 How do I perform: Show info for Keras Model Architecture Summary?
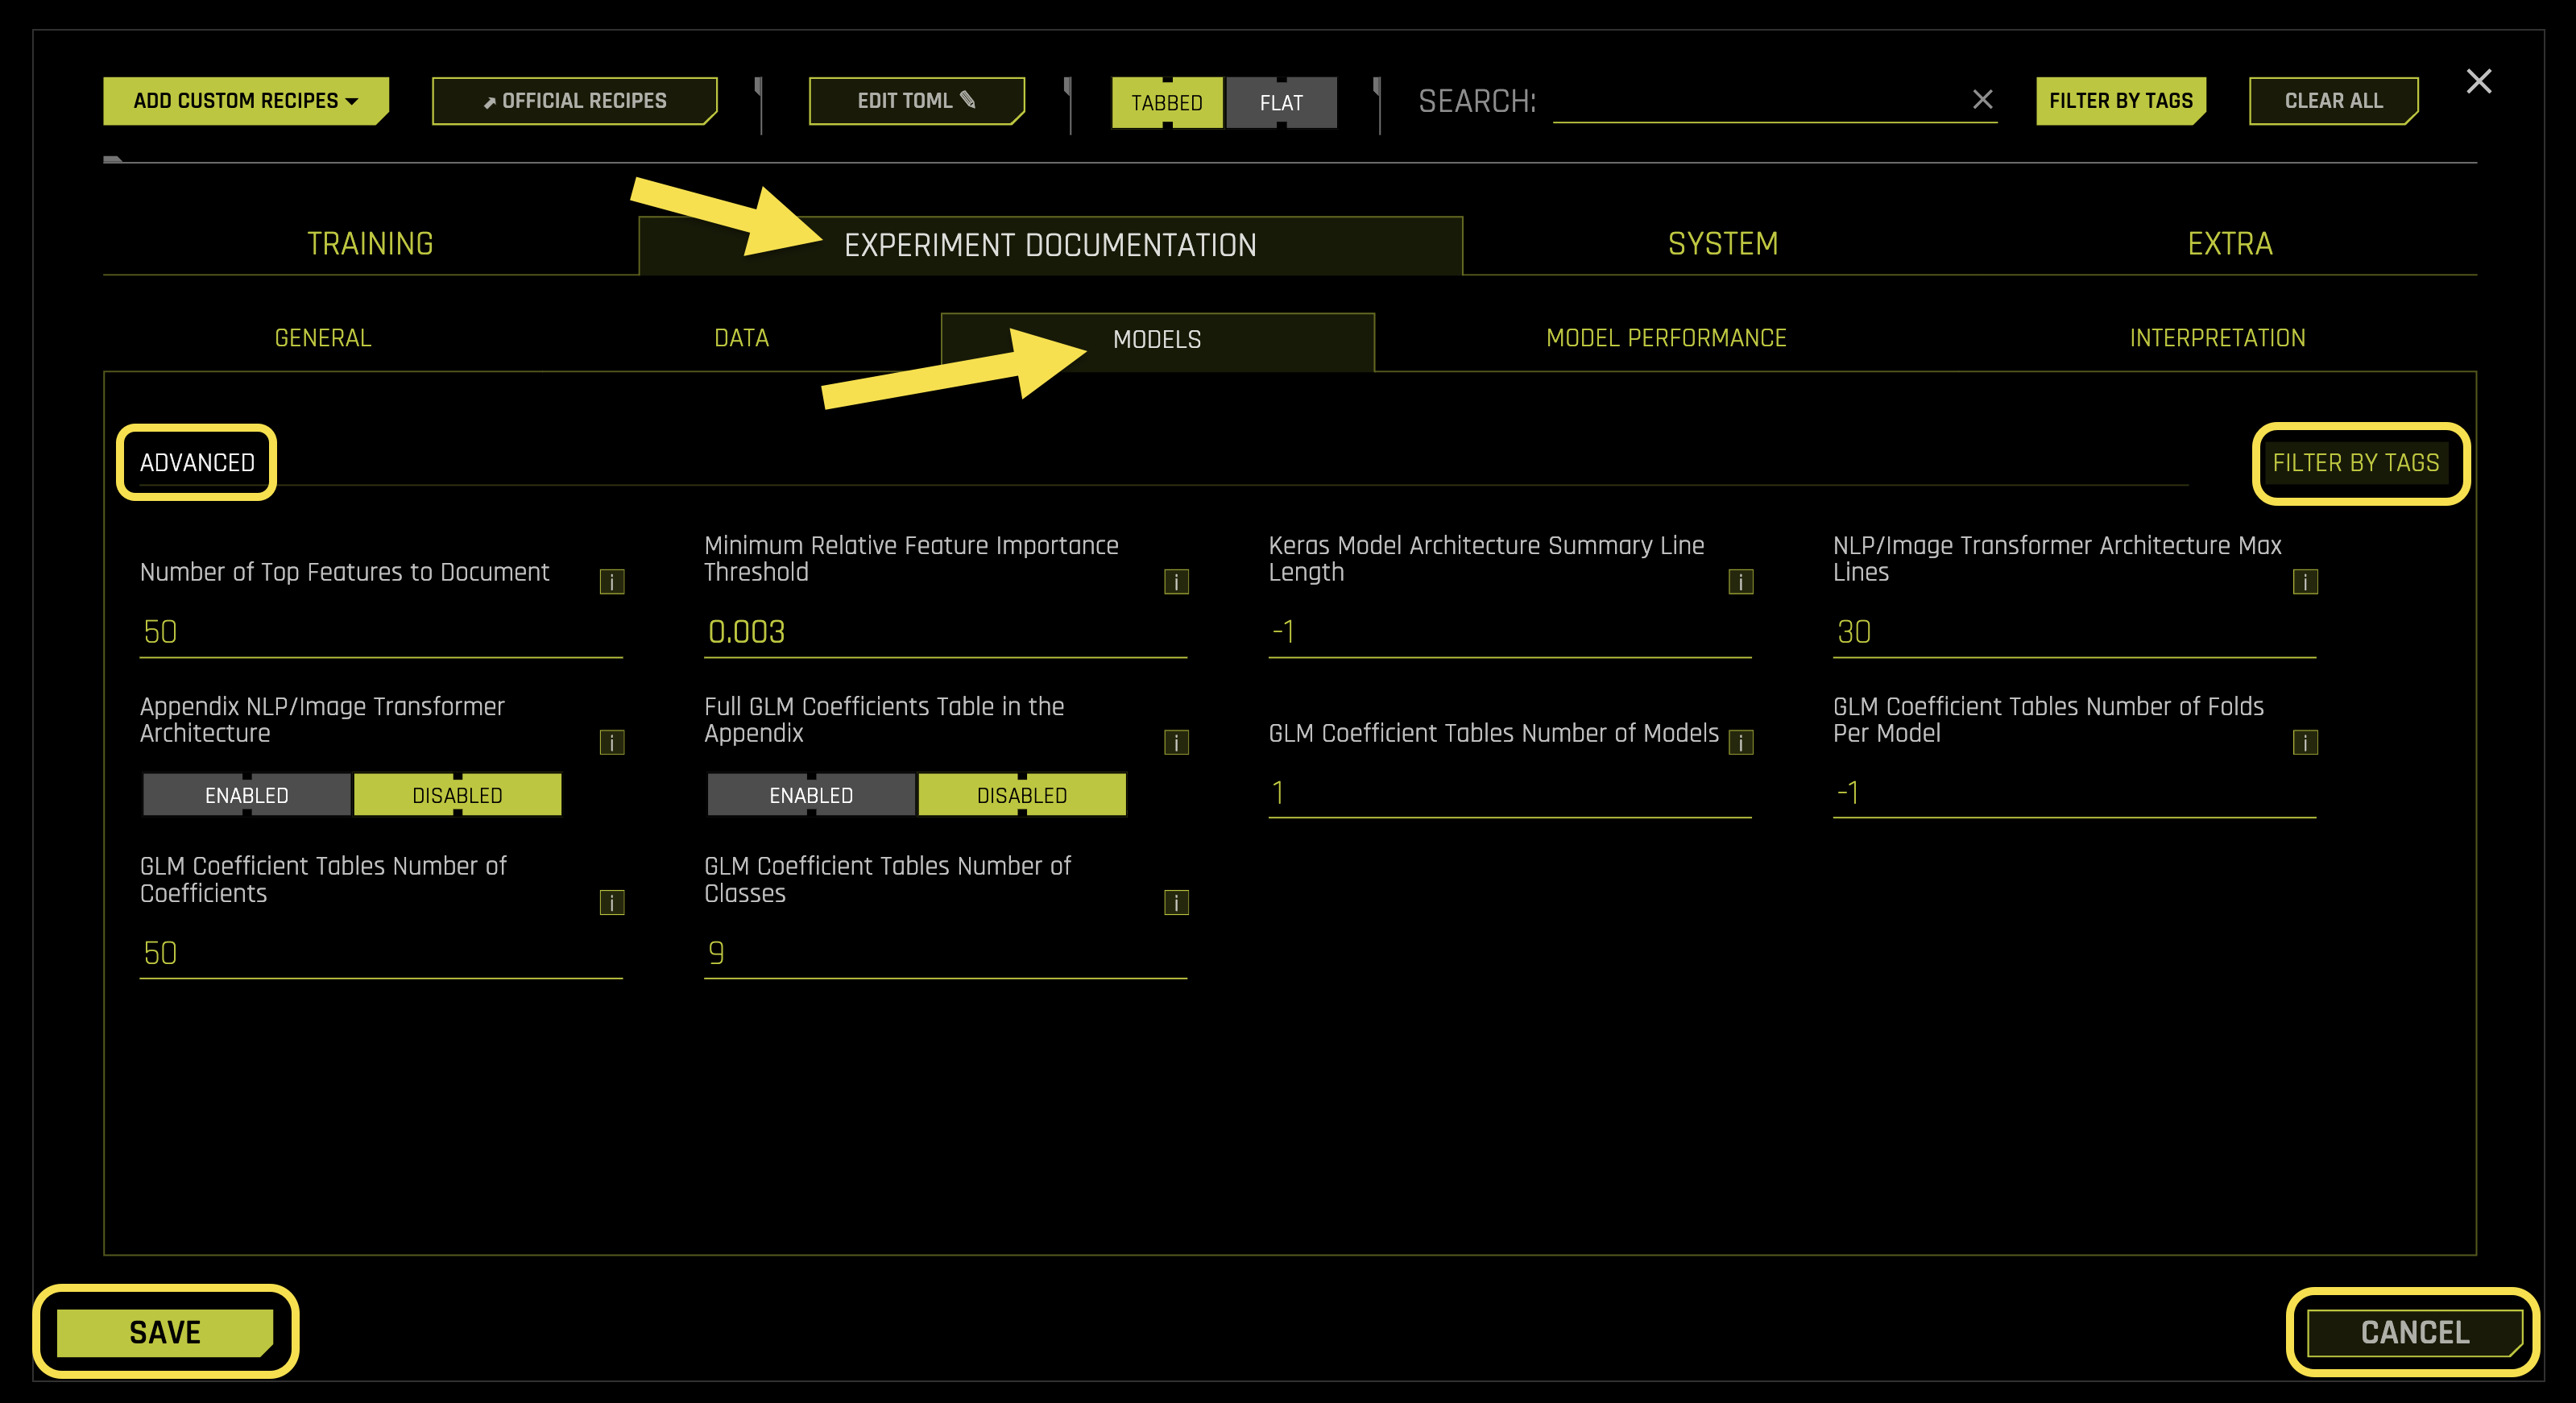(x=1740, y=582)
